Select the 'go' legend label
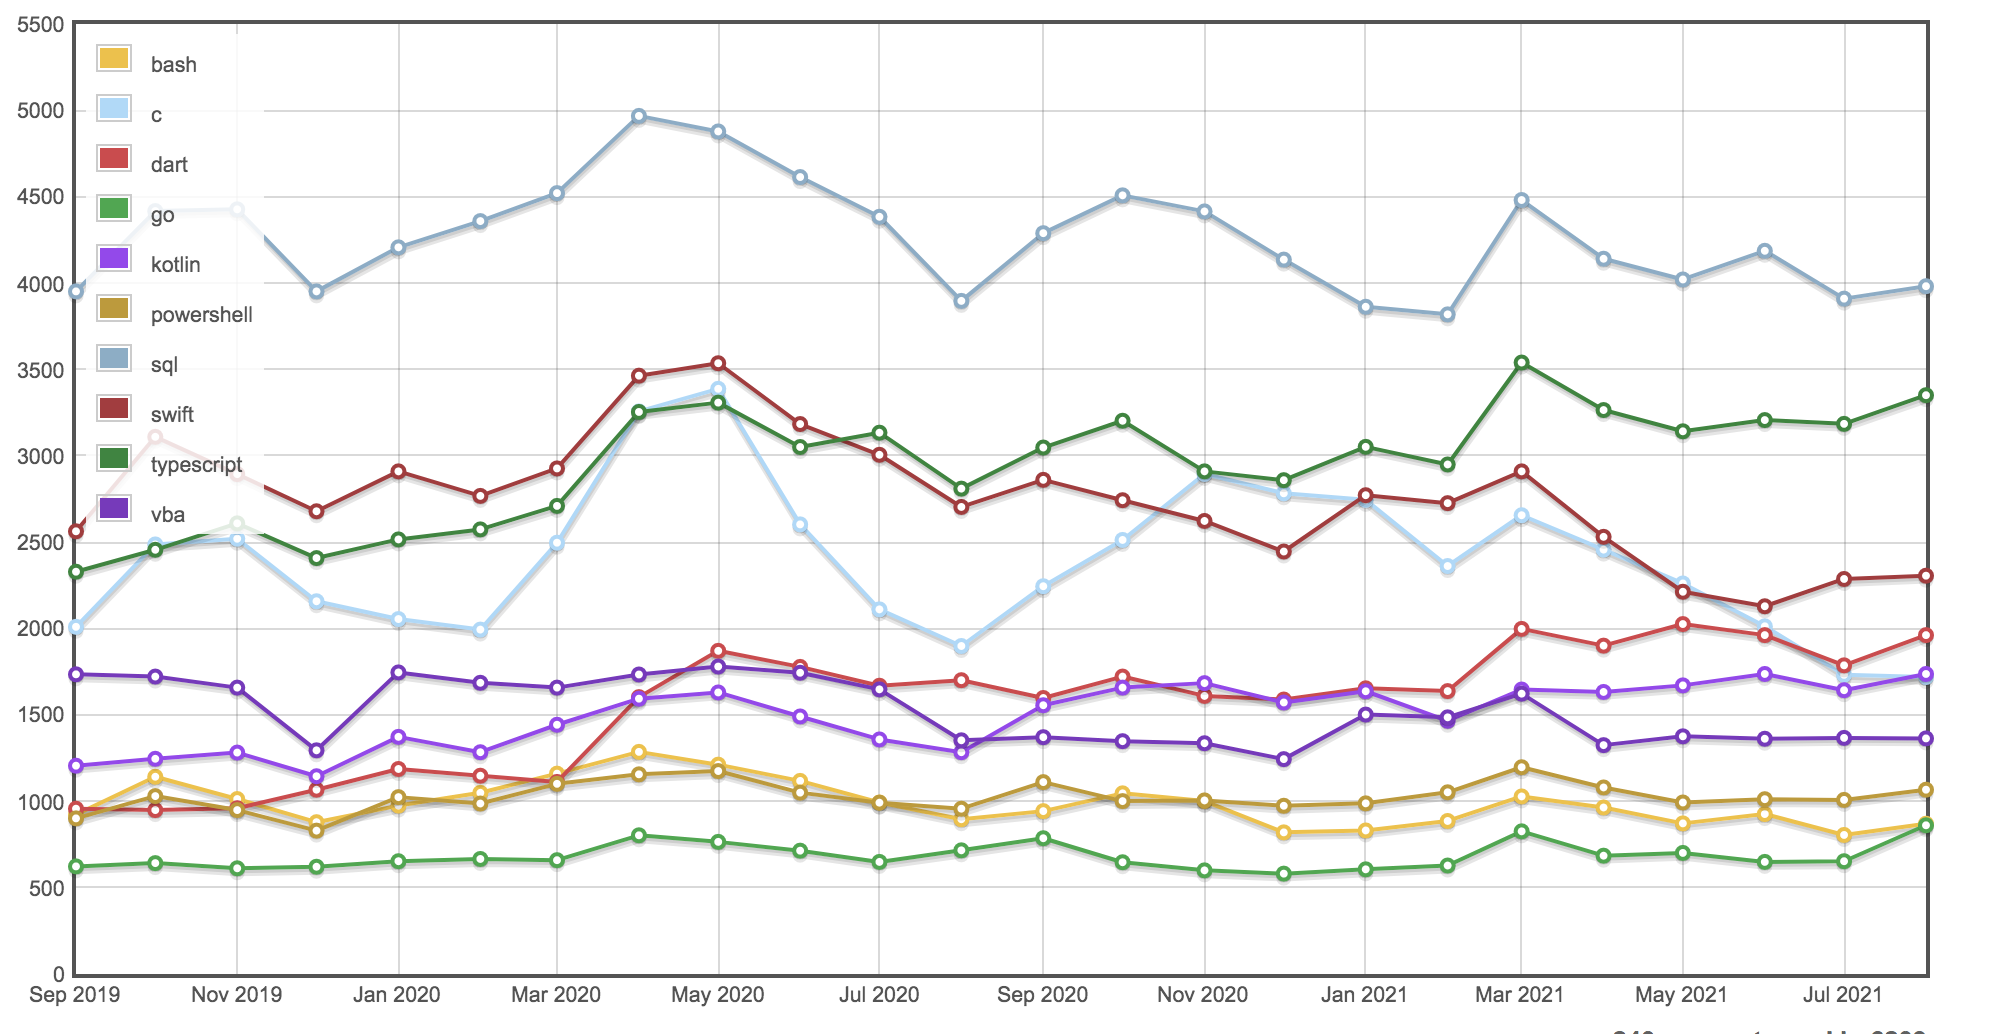Screen dimensions: 1992x1034 click(162, 215)
